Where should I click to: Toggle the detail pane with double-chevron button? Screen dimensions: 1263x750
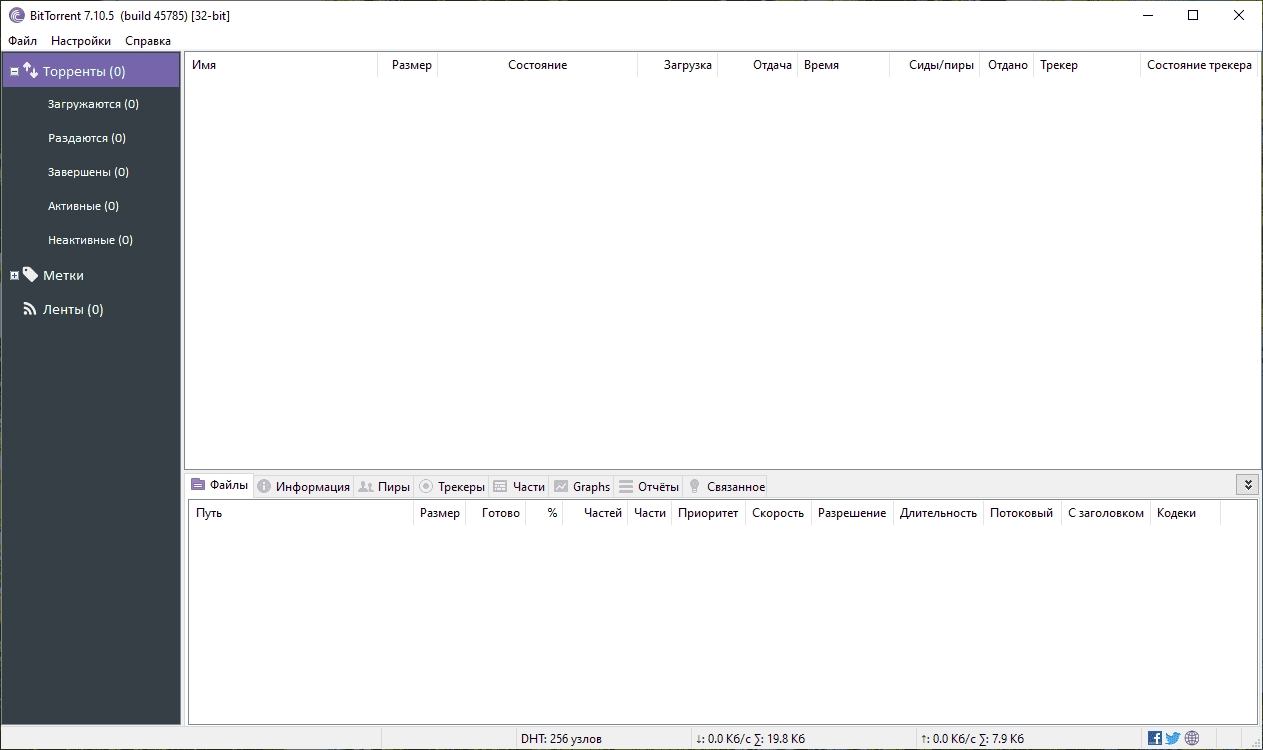click(x=1247, y=485)
